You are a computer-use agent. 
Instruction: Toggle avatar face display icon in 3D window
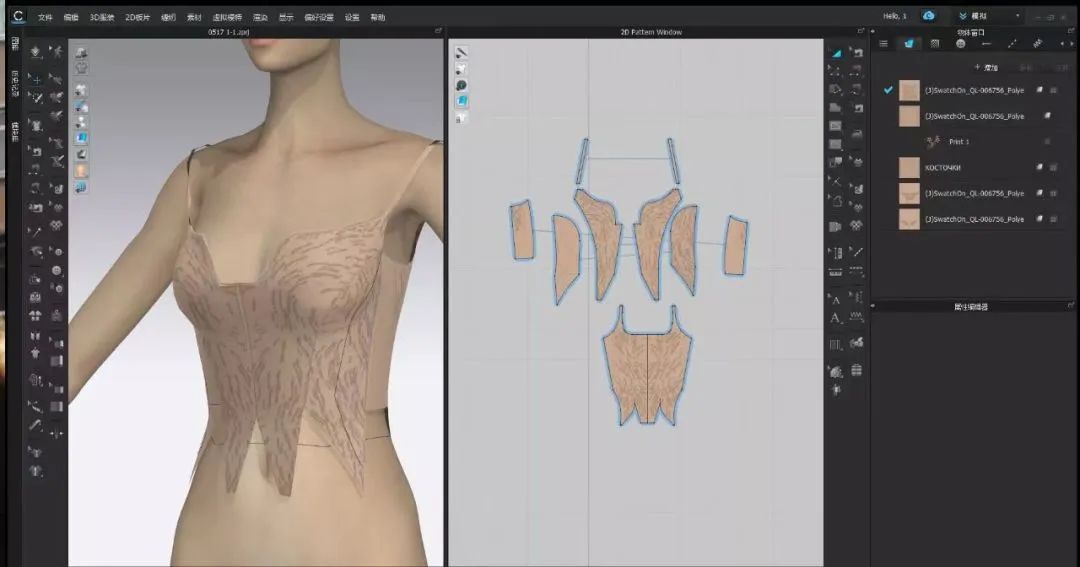point(81,170)
